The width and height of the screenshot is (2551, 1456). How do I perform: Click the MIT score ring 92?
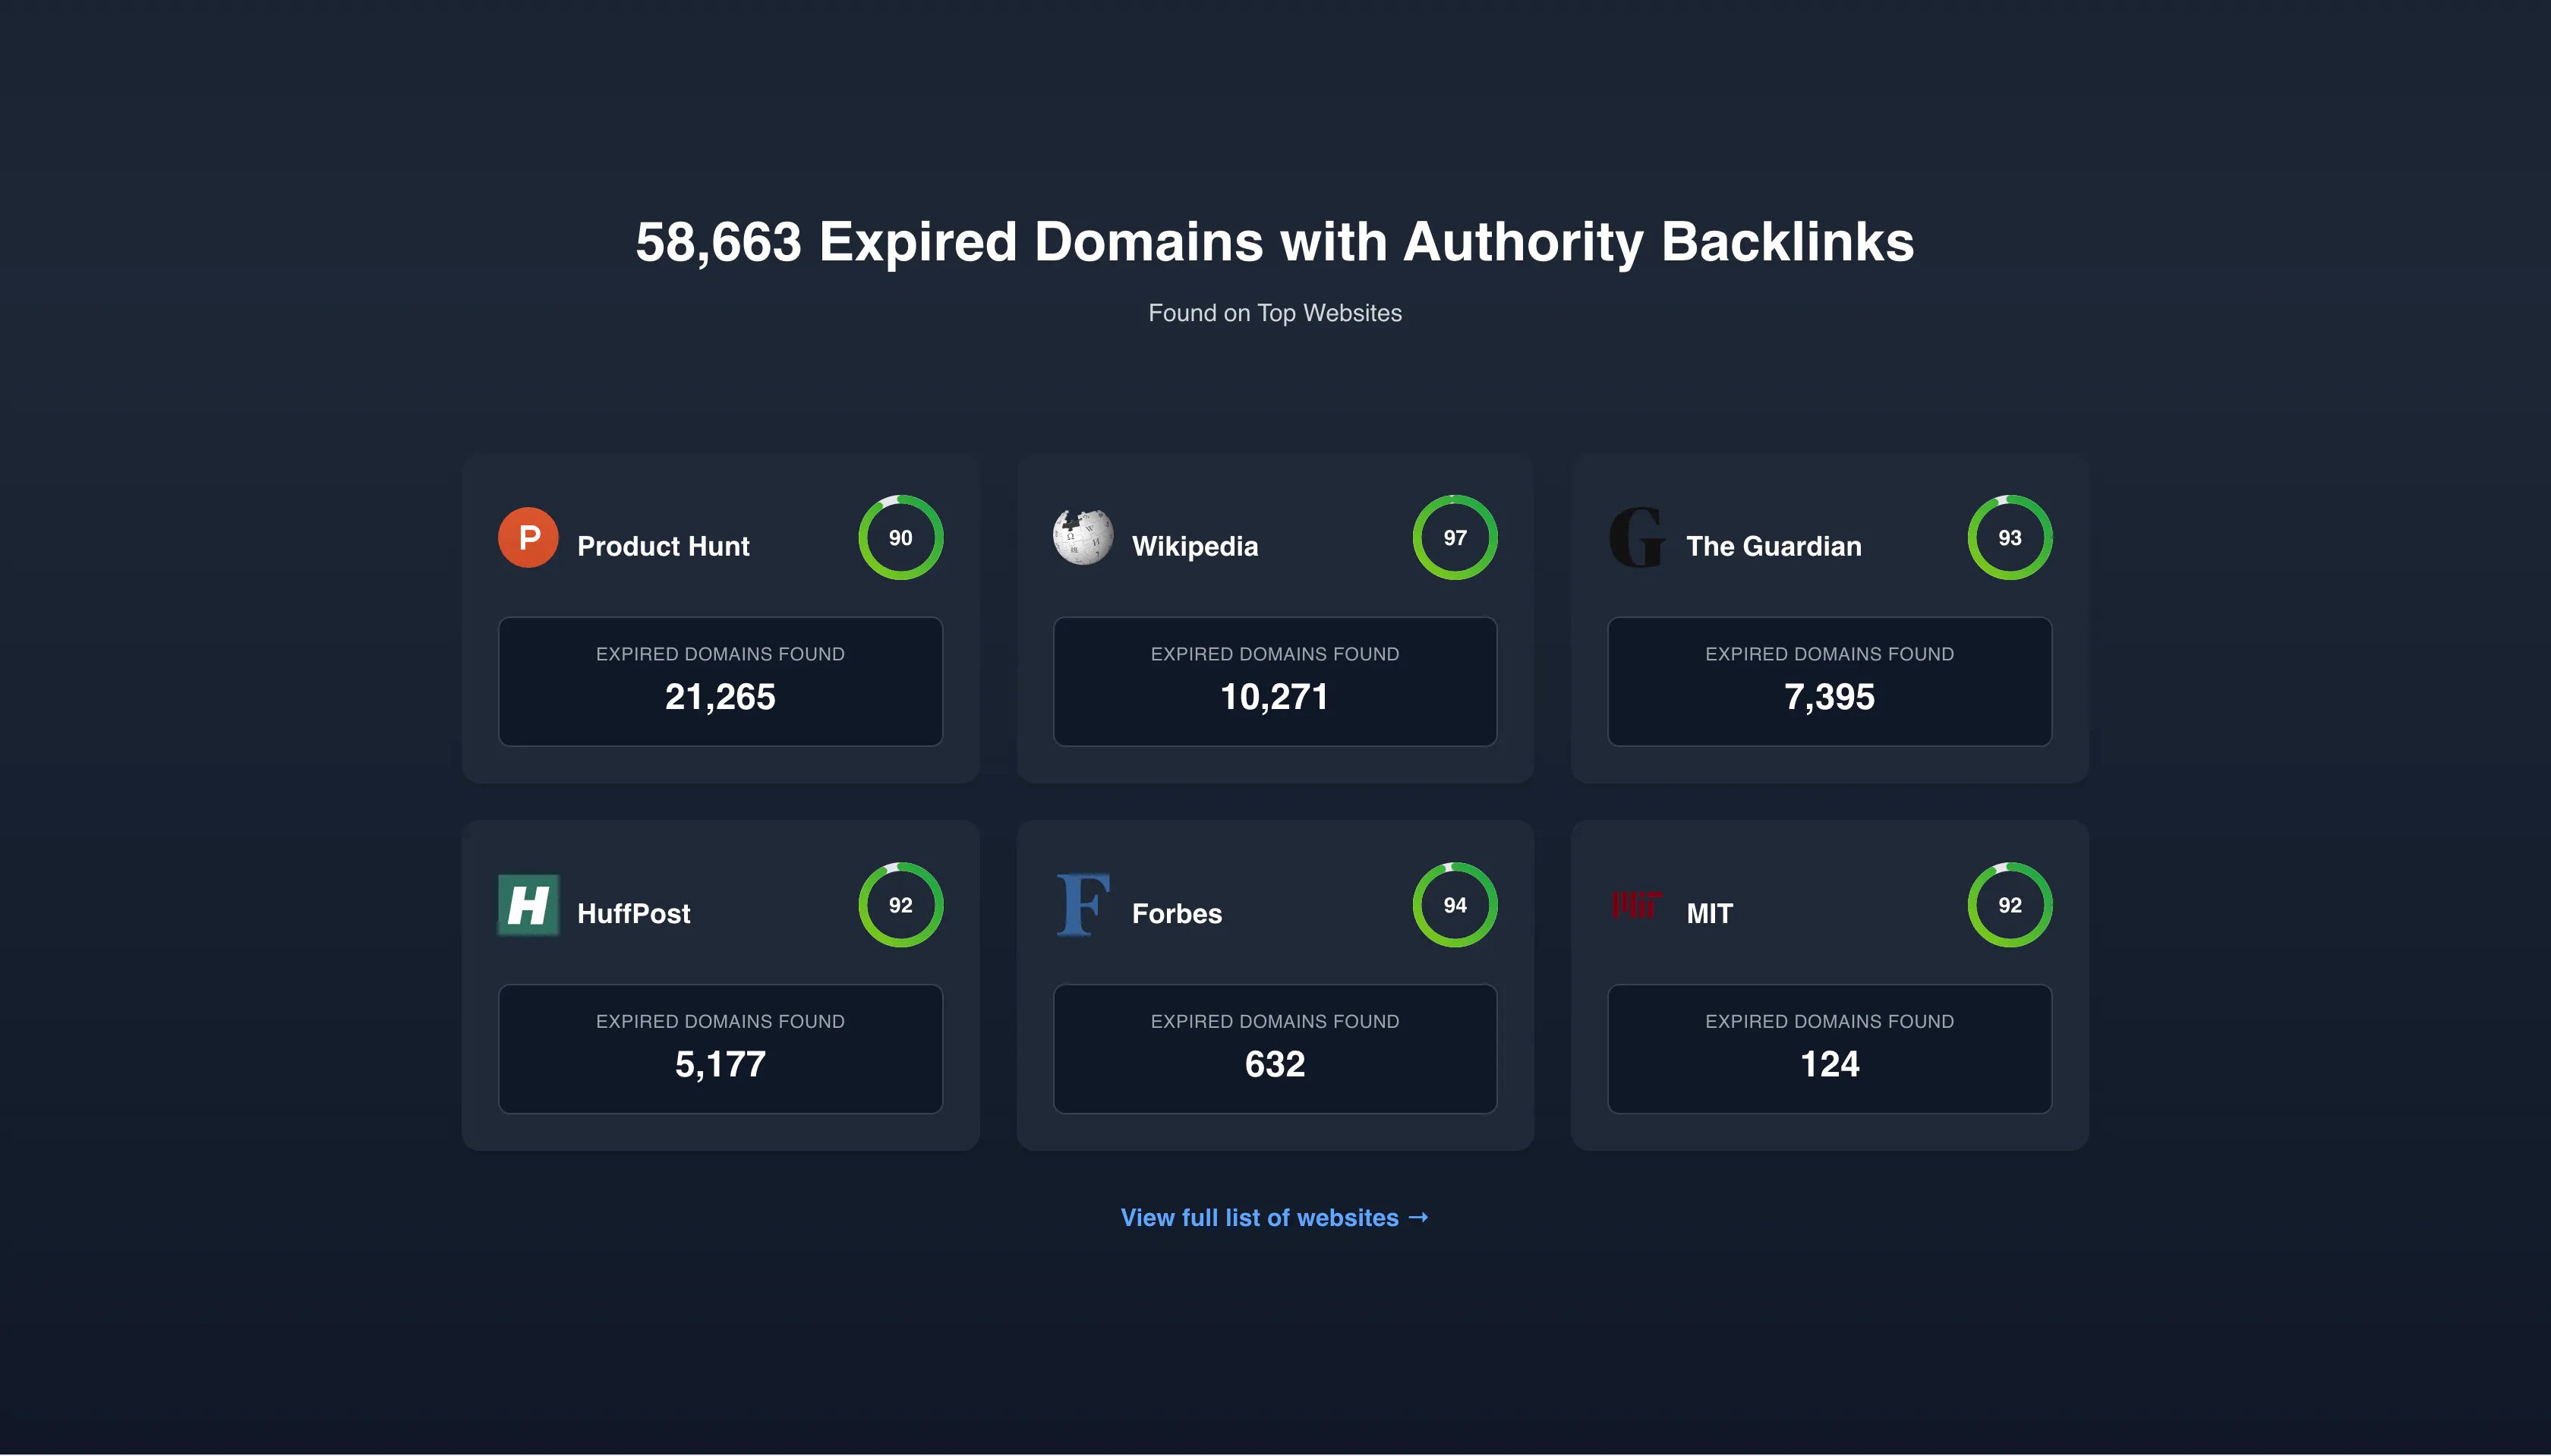tap(2010, 905)
